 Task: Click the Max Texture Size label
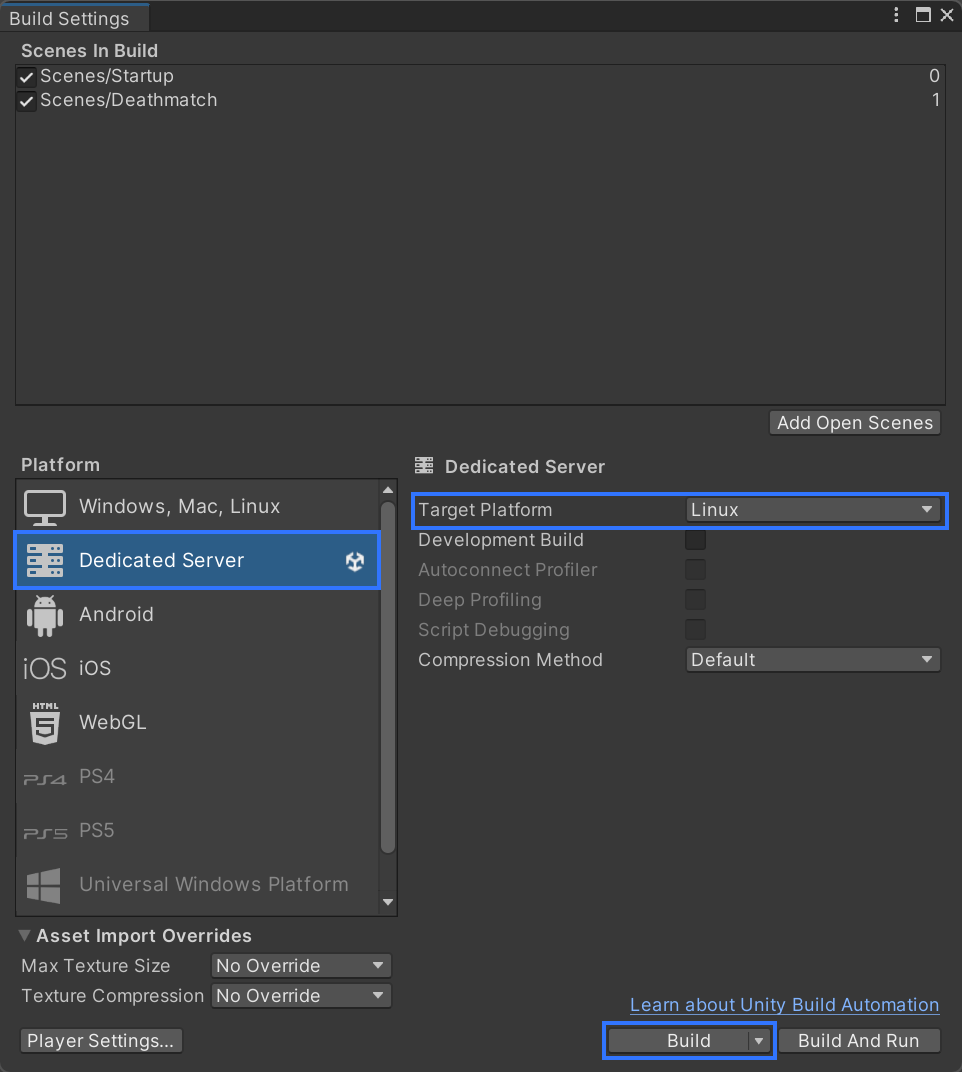pos(96,965)
